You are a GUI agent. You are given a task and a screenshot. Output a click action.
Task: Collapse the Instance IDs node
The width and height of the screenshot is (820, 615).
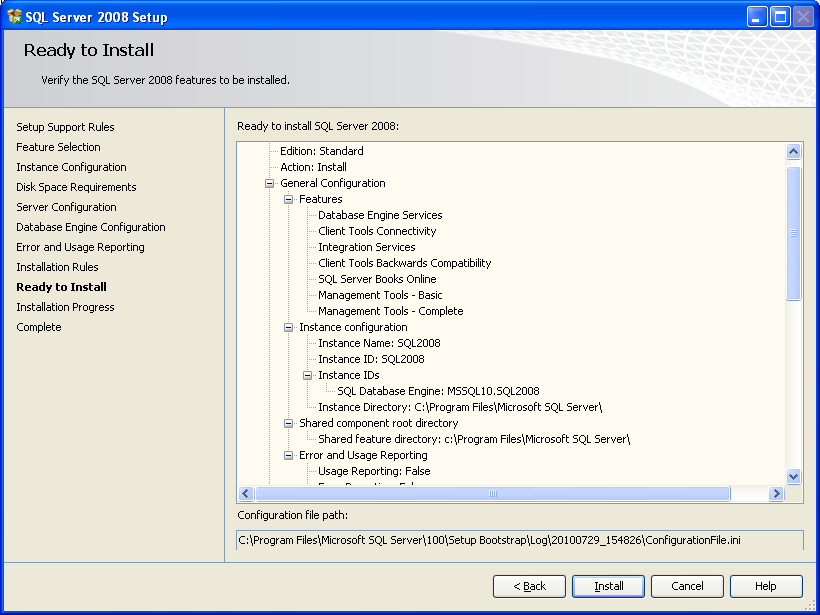click(308, 375)
